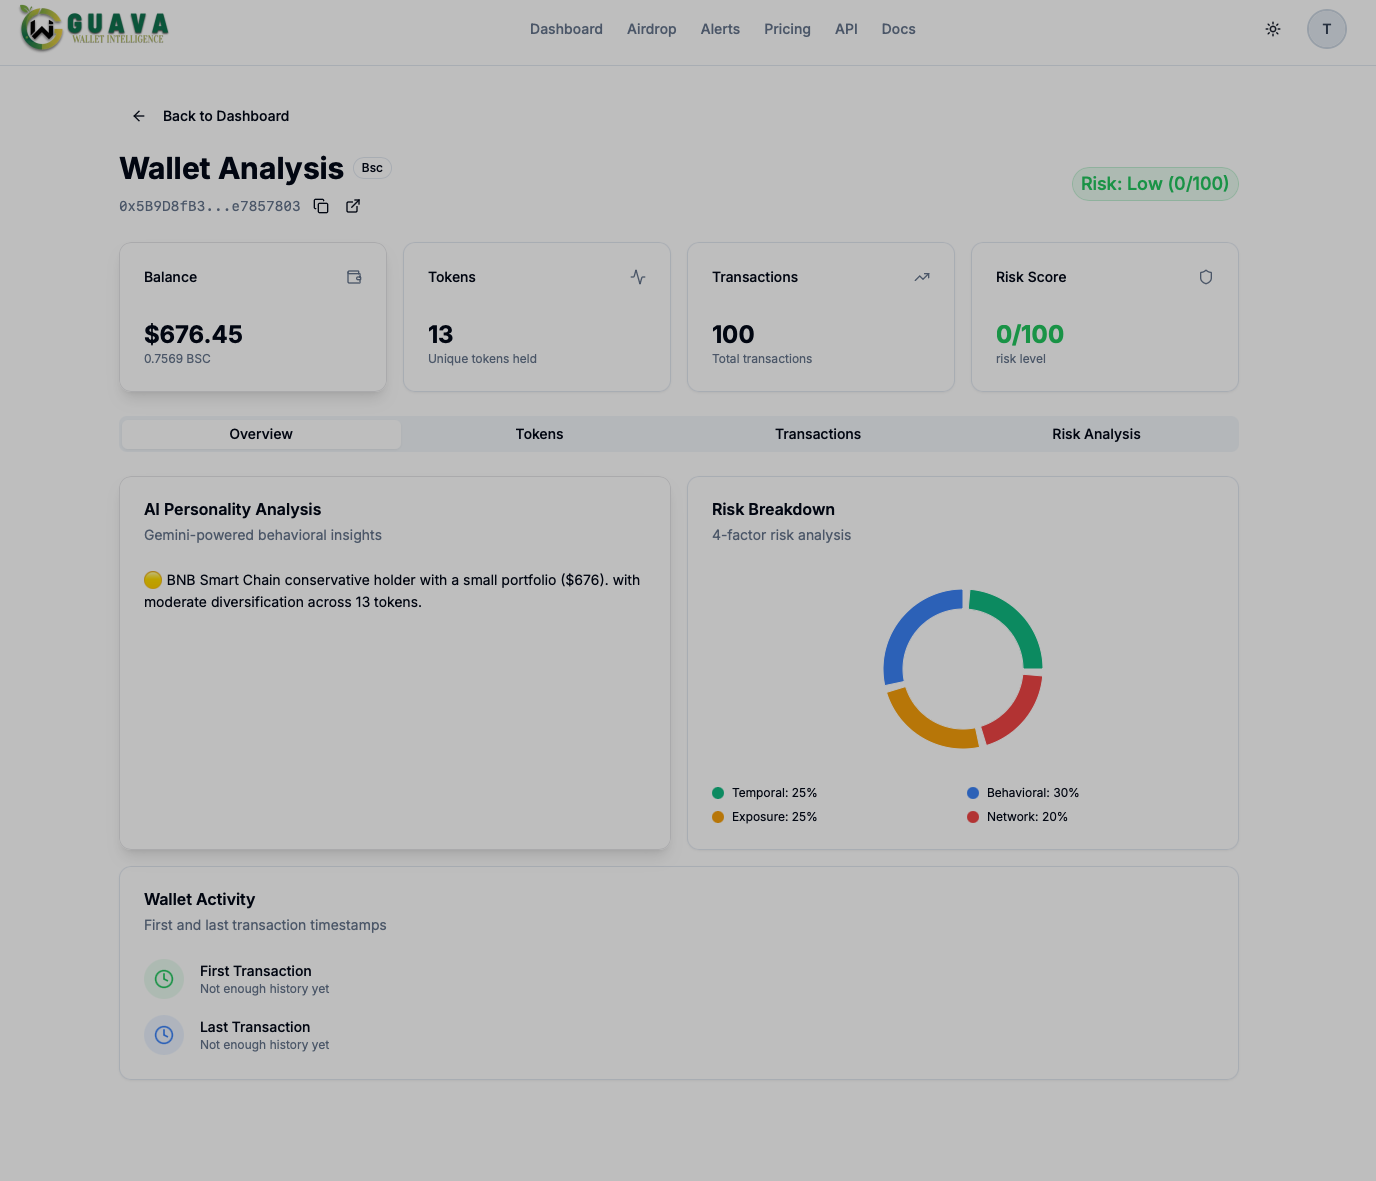
Task: Open the Pricing page from navigation
Action: (787, 29)
